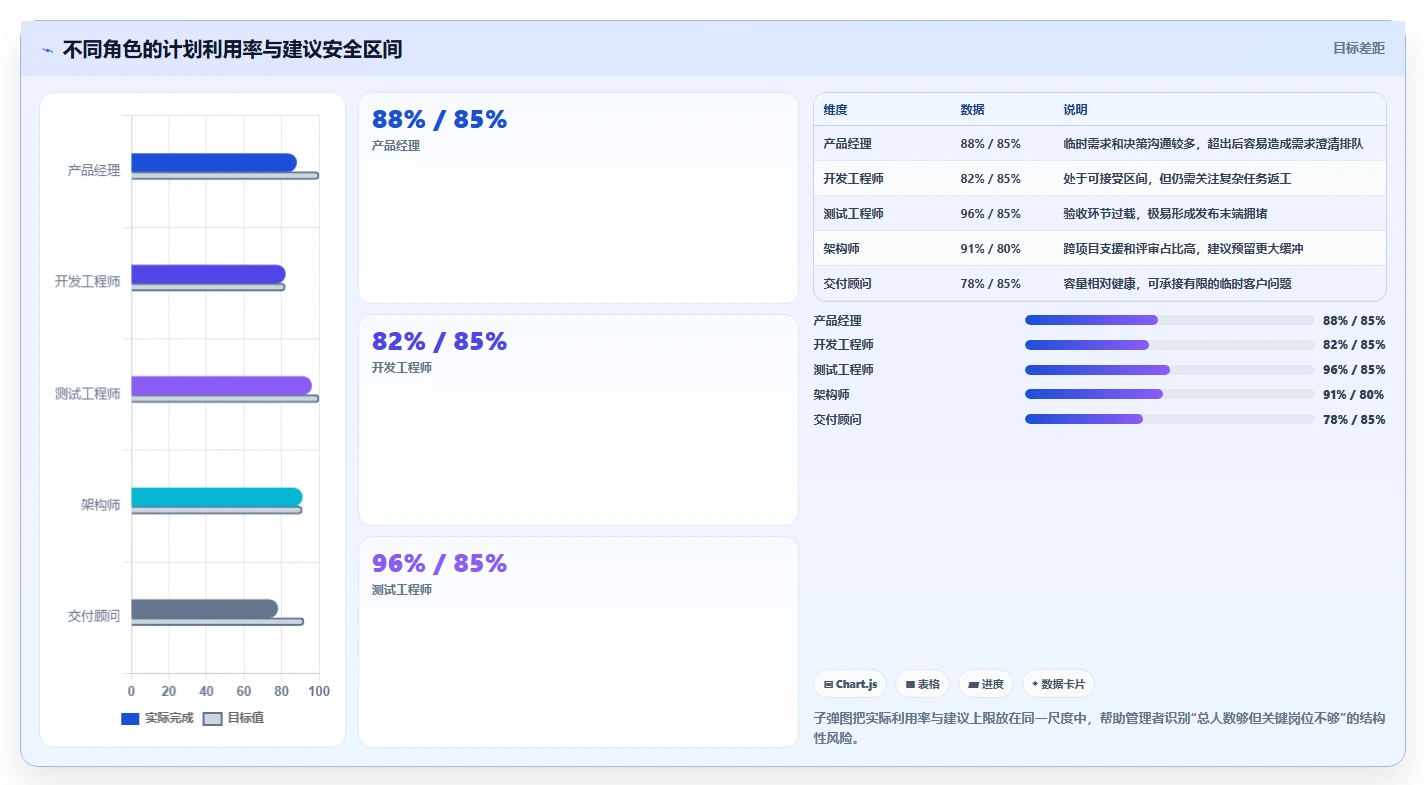
Task: Open the 88% / 85% 产品经理 data card
Action: coord(578,198)
